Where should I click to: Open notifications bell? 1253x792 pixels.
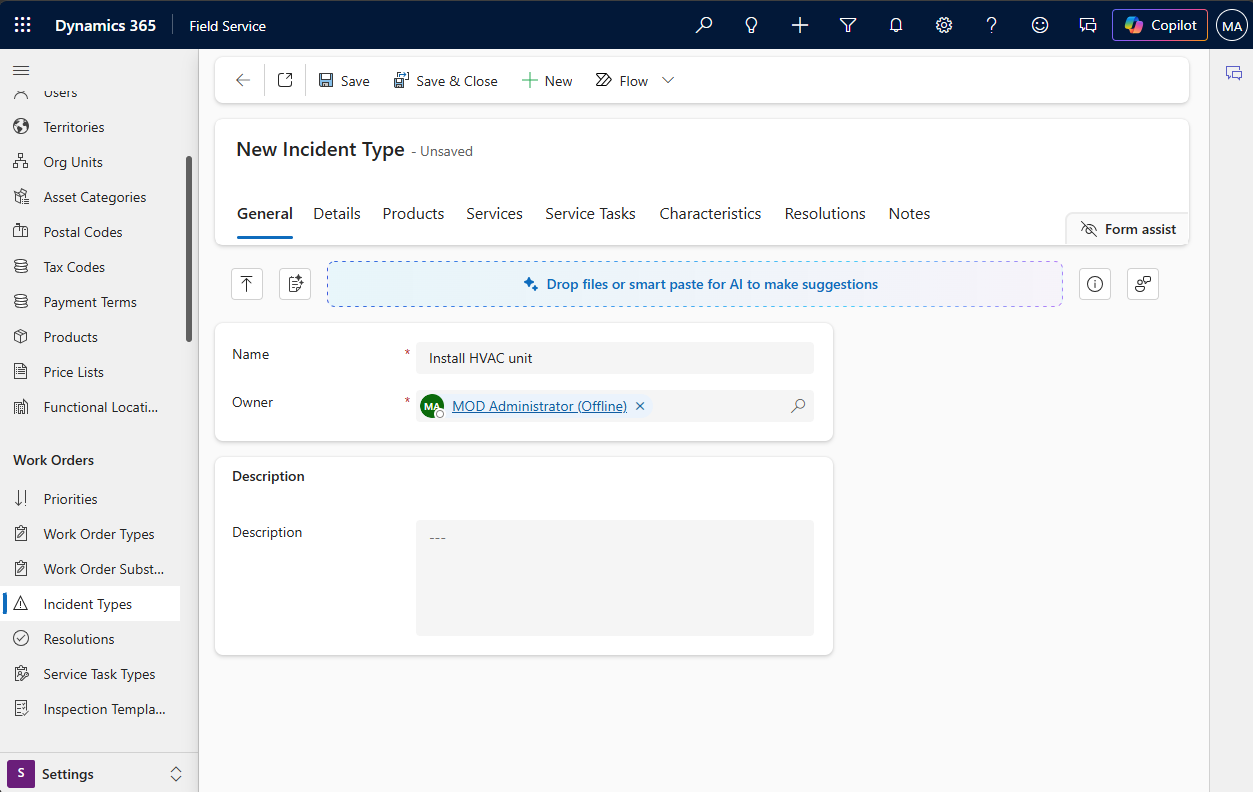pos(896,25)
